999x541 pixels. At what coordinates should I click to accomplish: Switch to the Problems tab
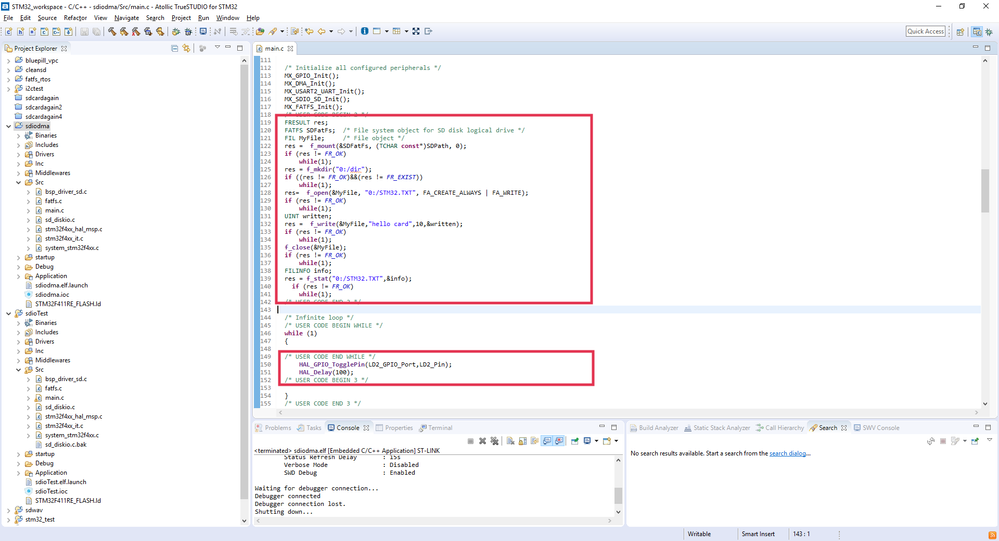(x=273, y=428)
